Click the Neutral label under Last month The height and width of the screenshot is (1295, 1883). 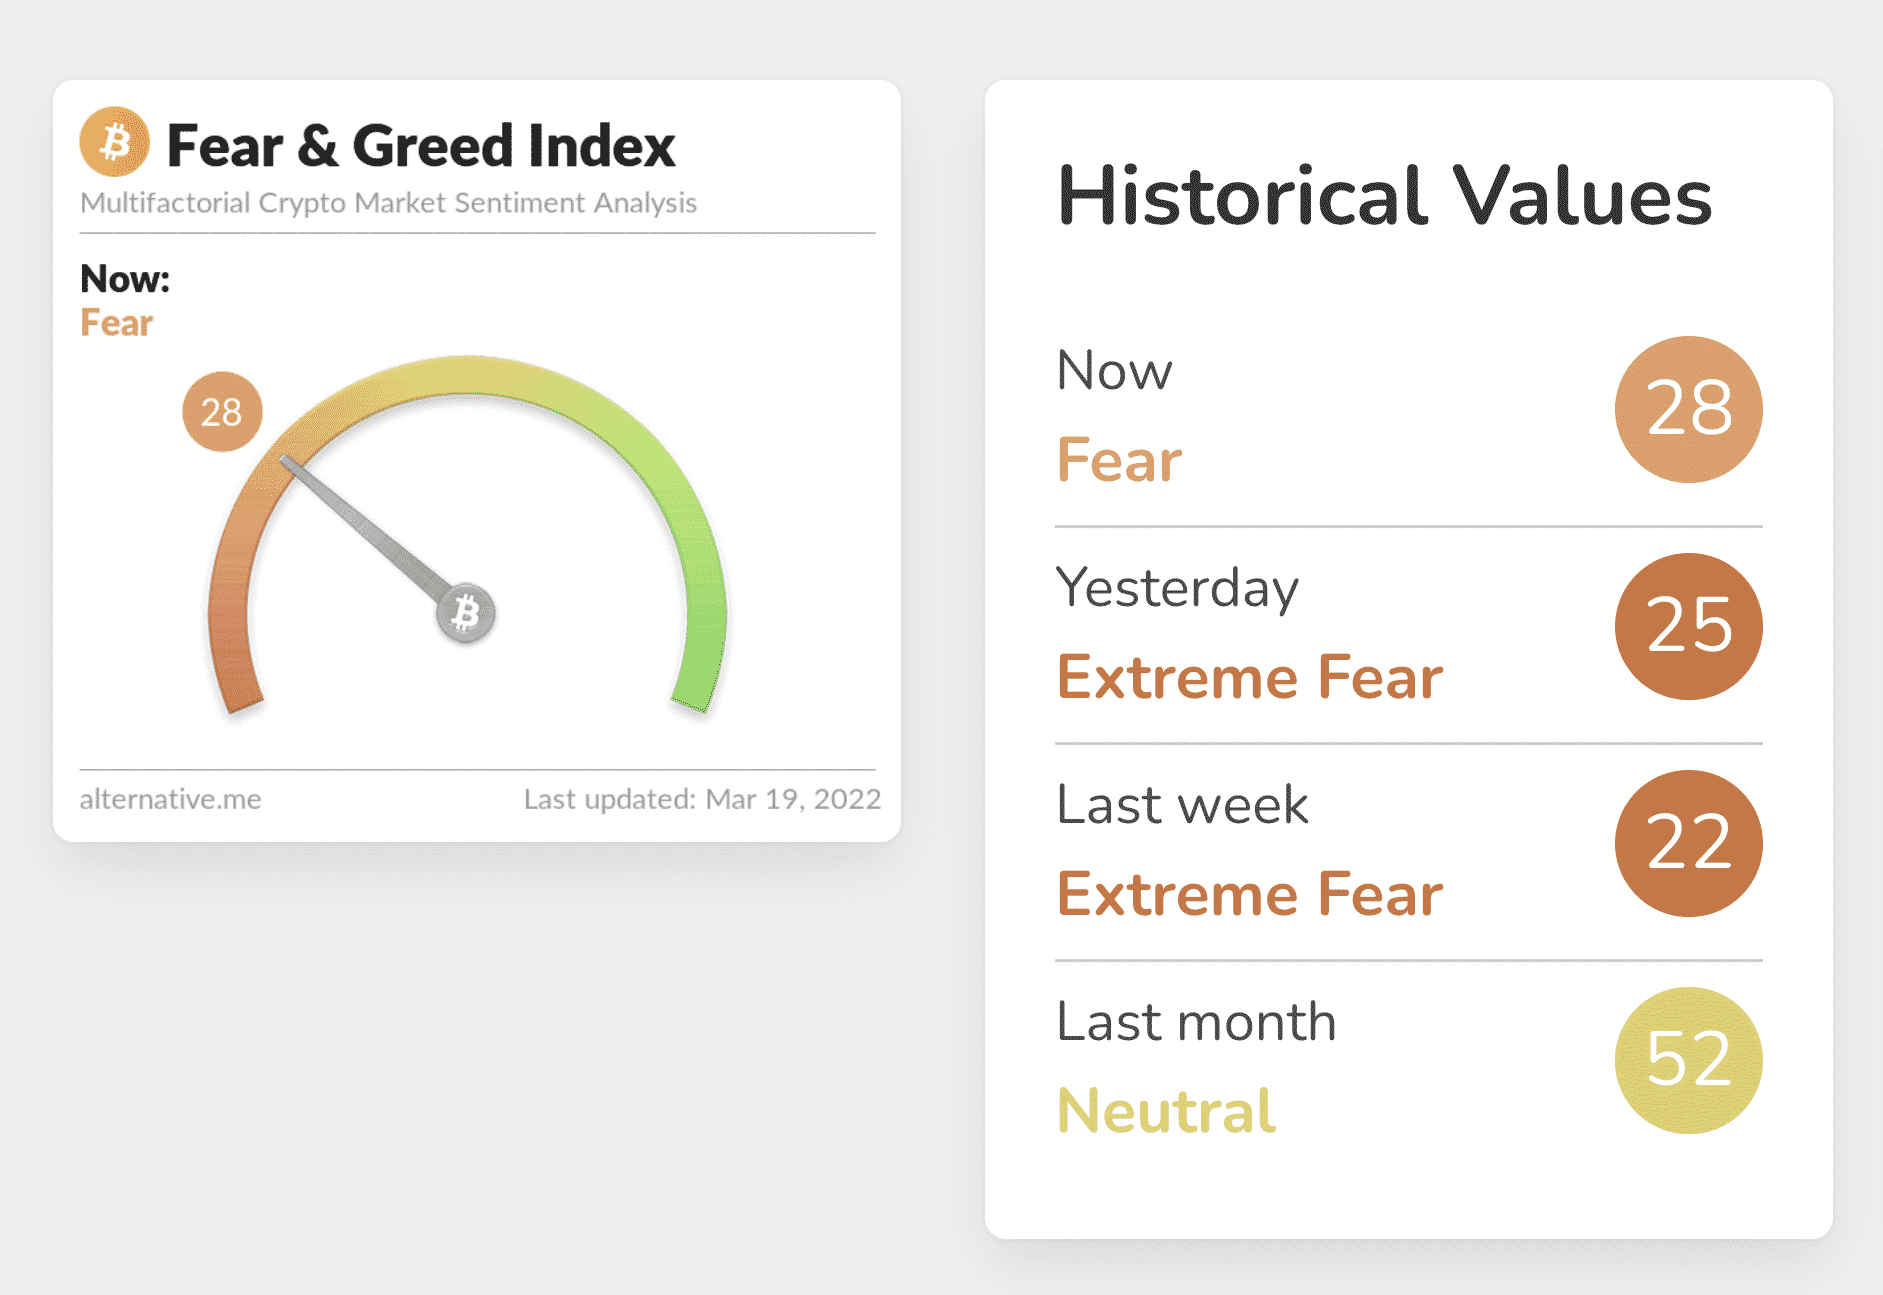pos(1166,1111)
